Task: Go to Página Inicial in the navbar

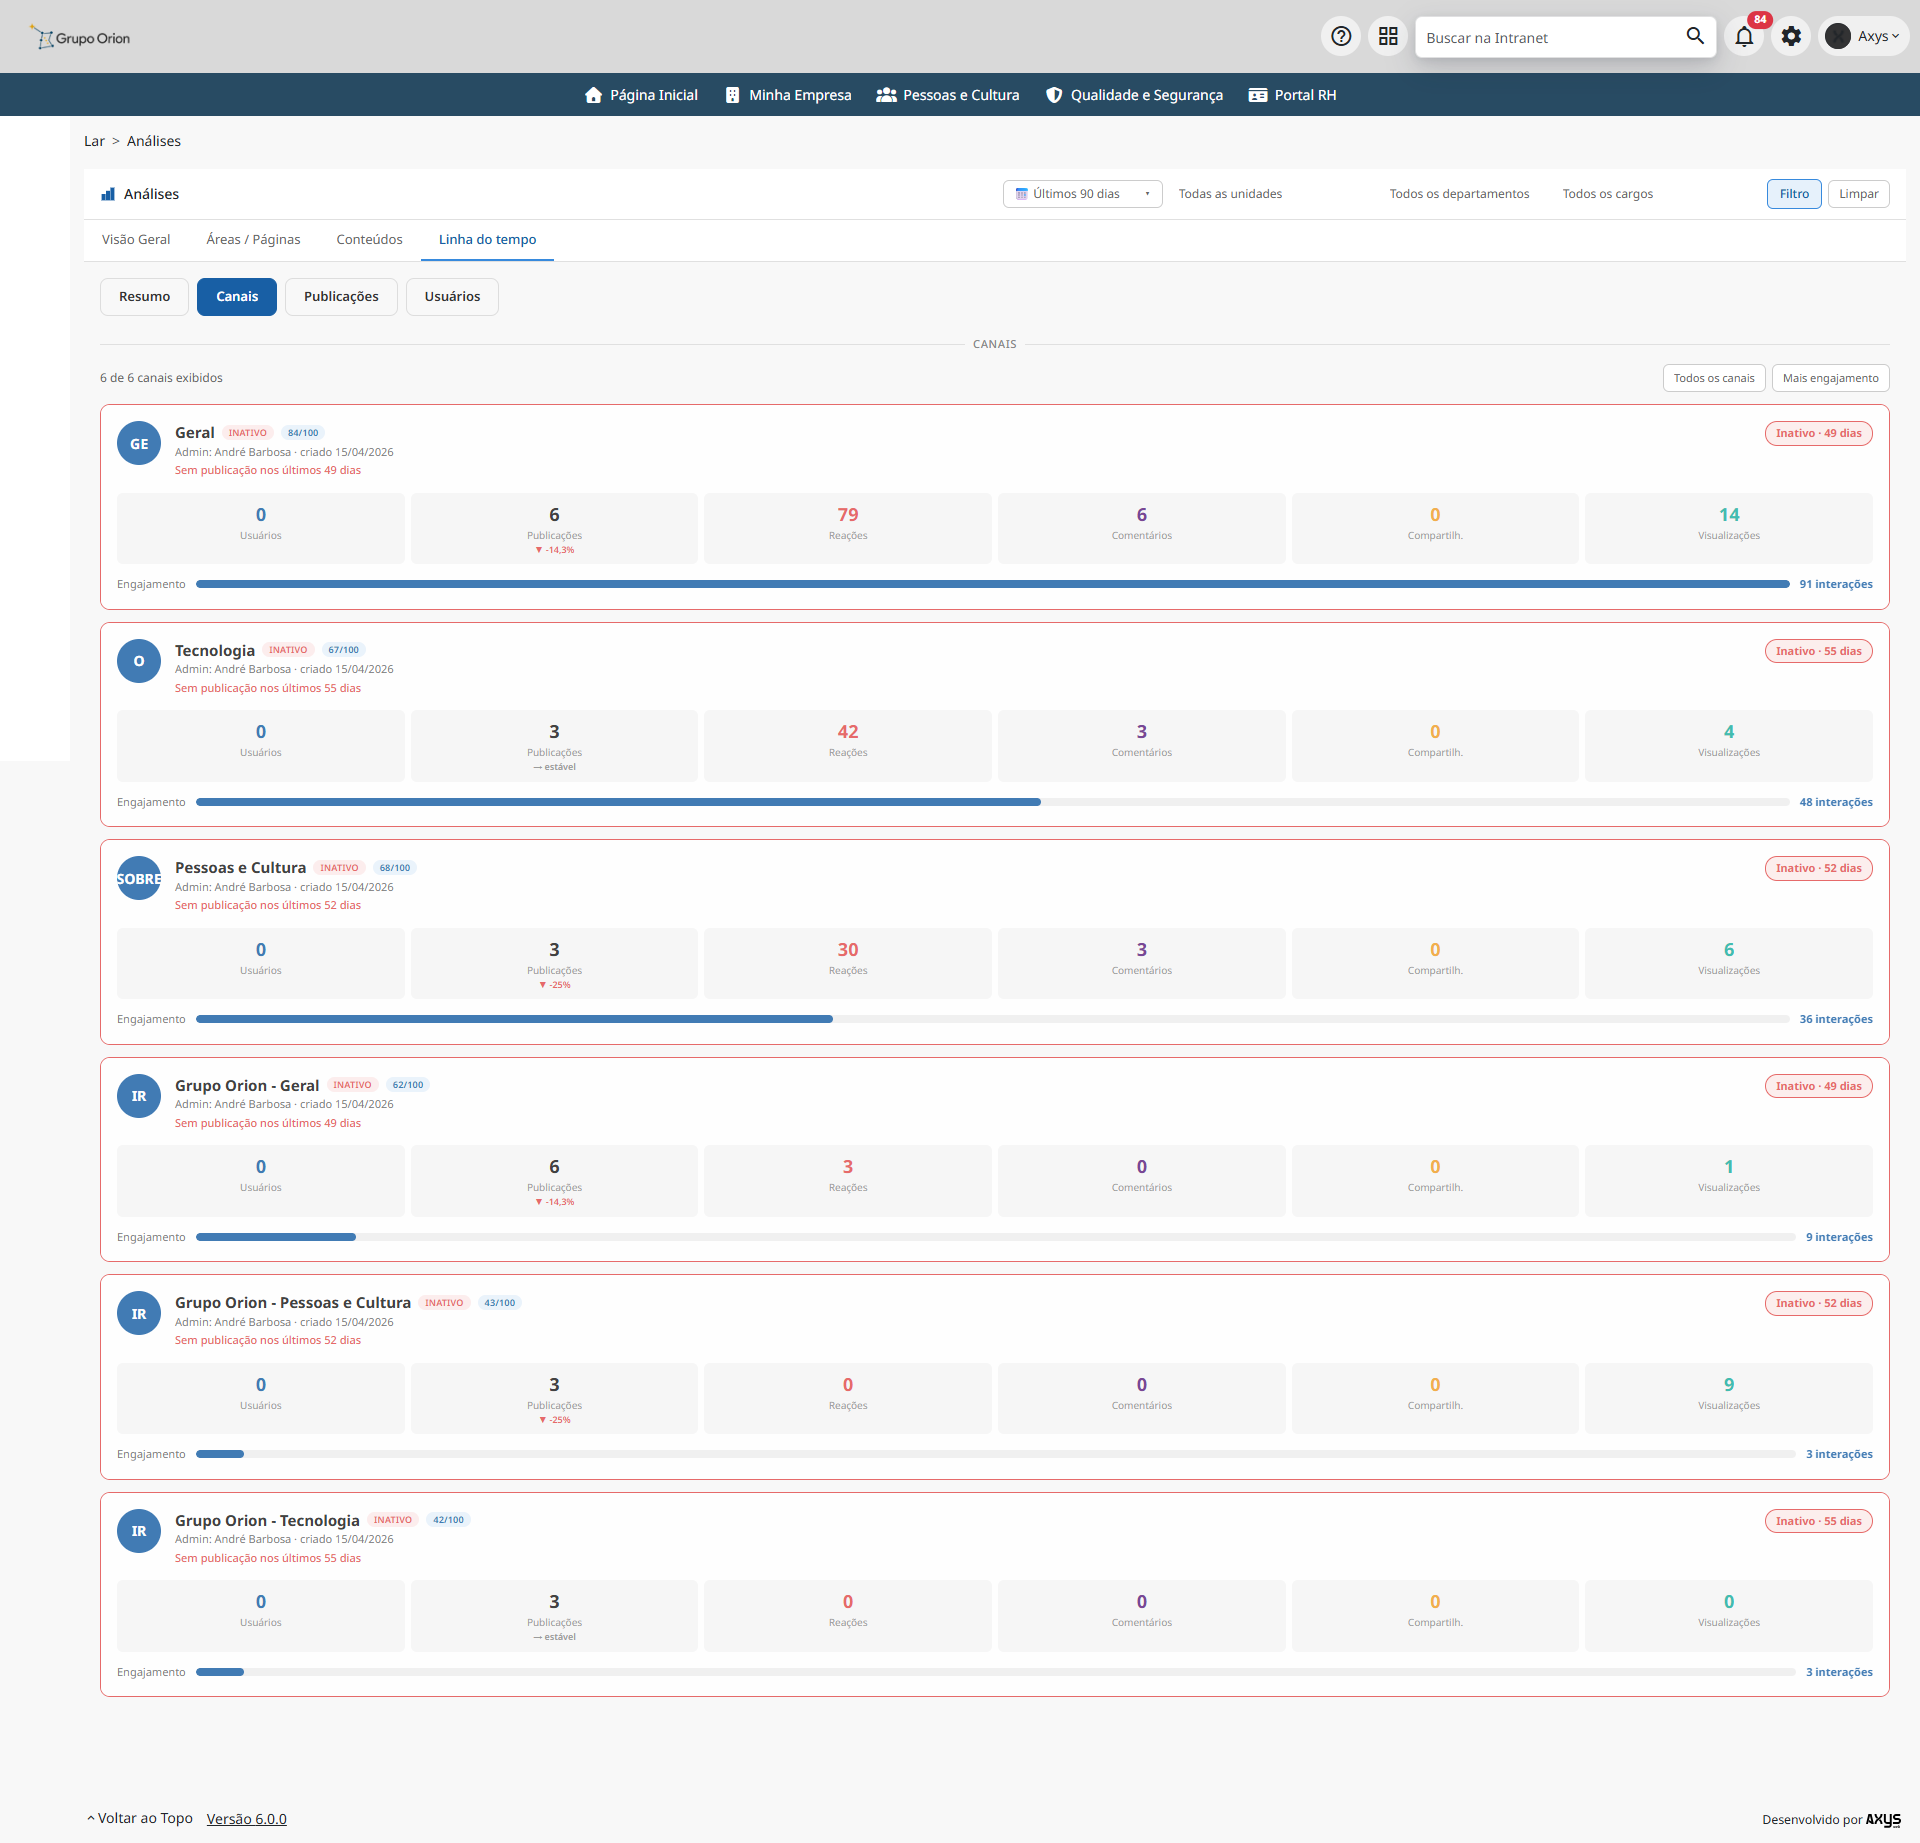Action: [x=641, y=95]
